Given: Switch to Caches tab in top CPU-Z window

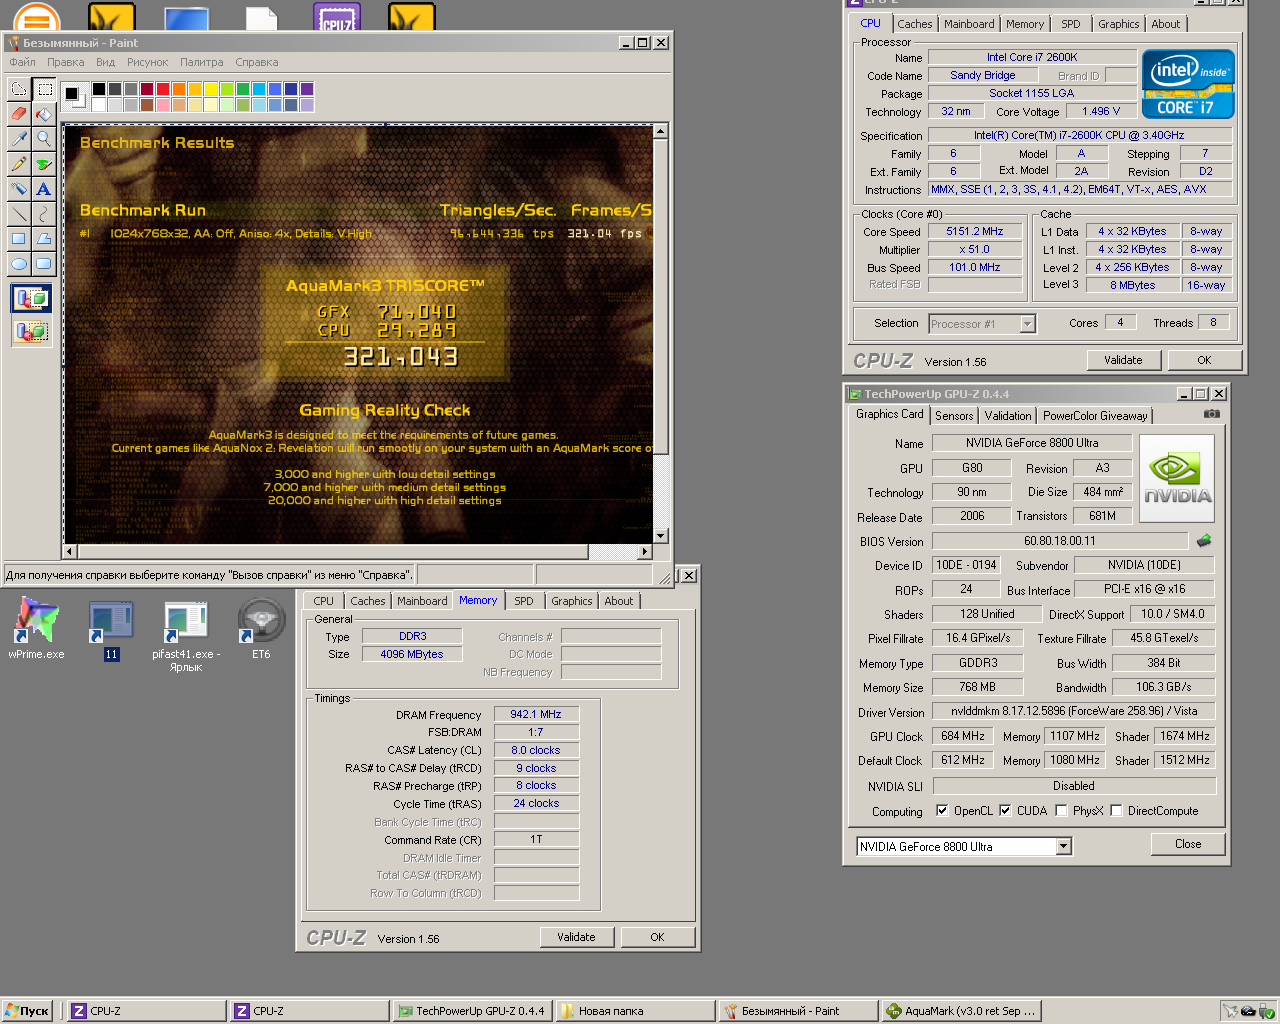Looking at the screenshot, I should click(x=914, y=24).
